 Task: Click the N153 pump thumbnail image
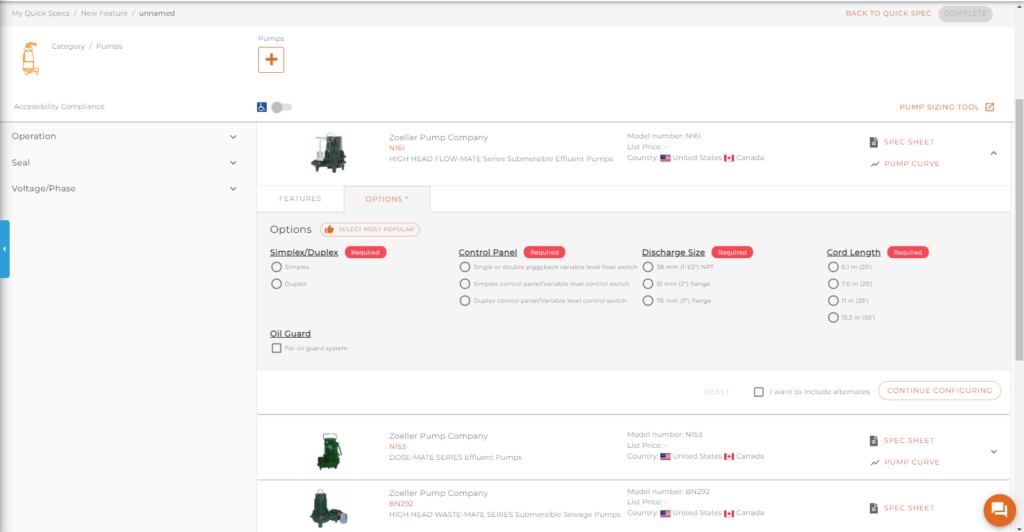pyautogui.click(x=330, y=451)
